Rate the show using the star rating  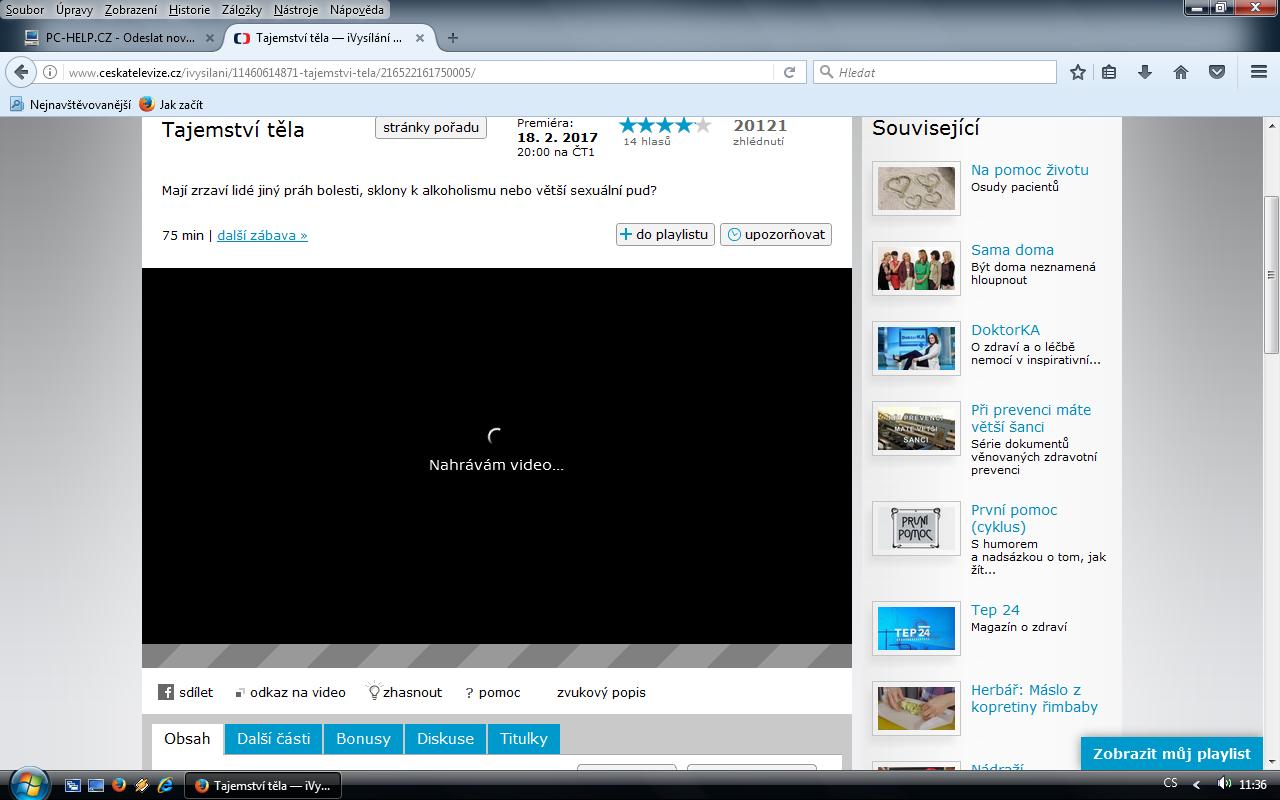coord(665,125)
